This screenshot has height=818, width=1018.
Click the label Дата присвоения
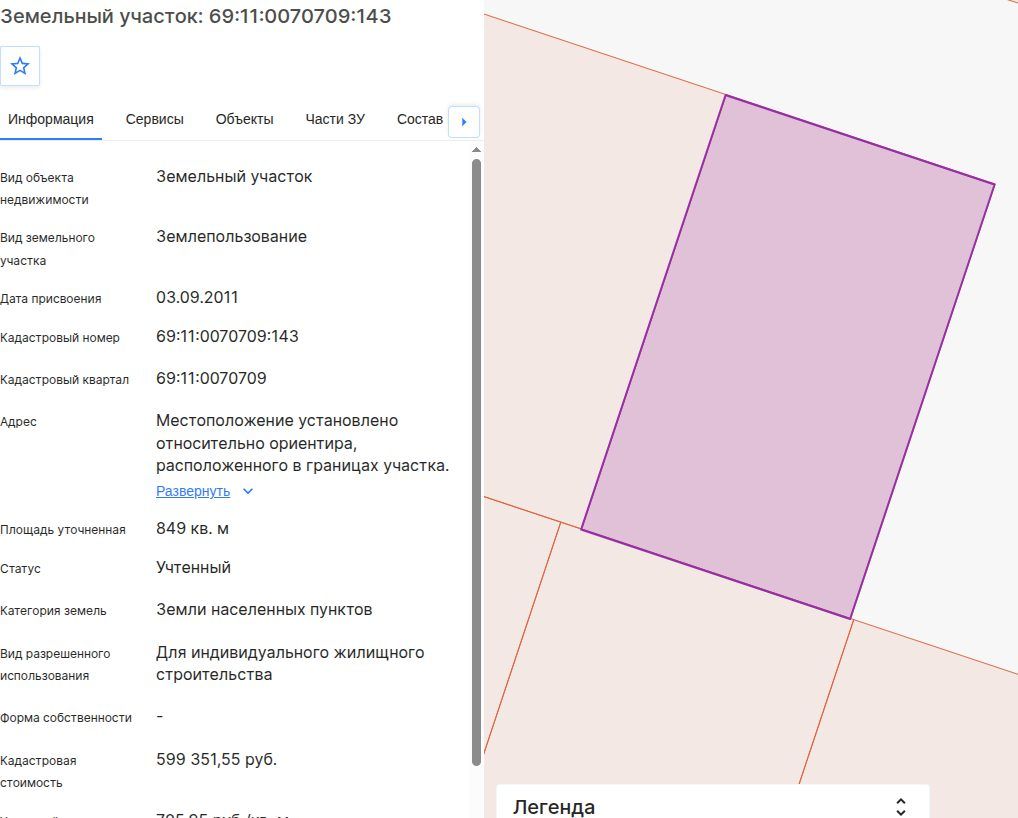tap(51, 299)
